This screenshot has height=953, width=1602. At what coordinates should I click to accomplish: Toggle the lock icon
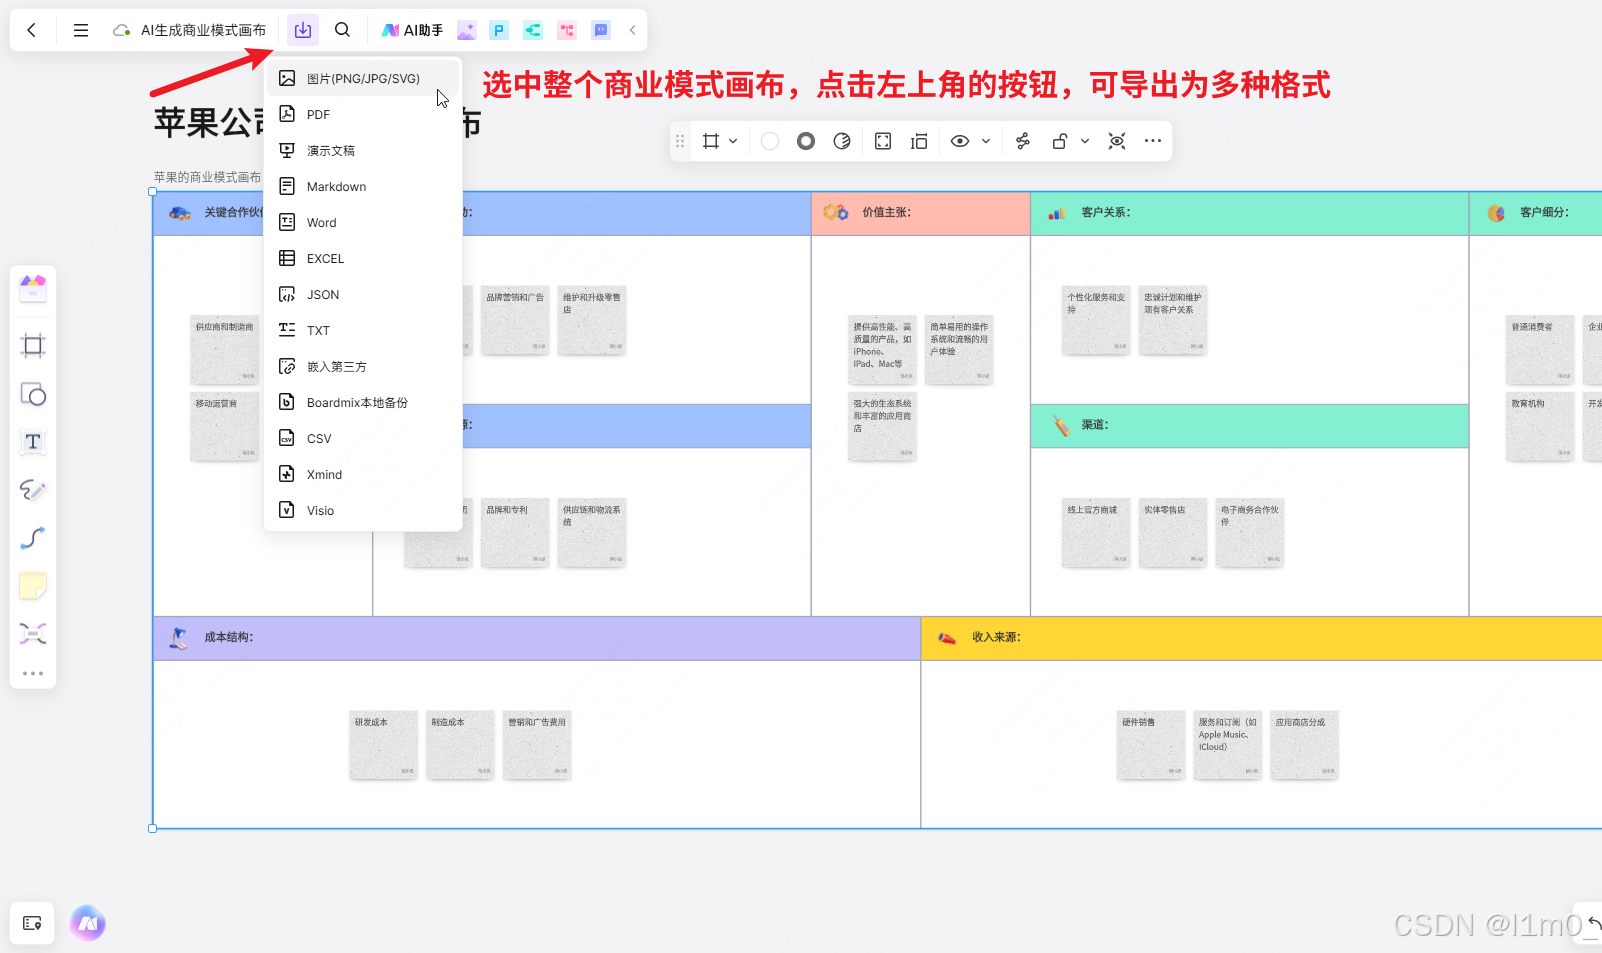[x=1060, y=141]
